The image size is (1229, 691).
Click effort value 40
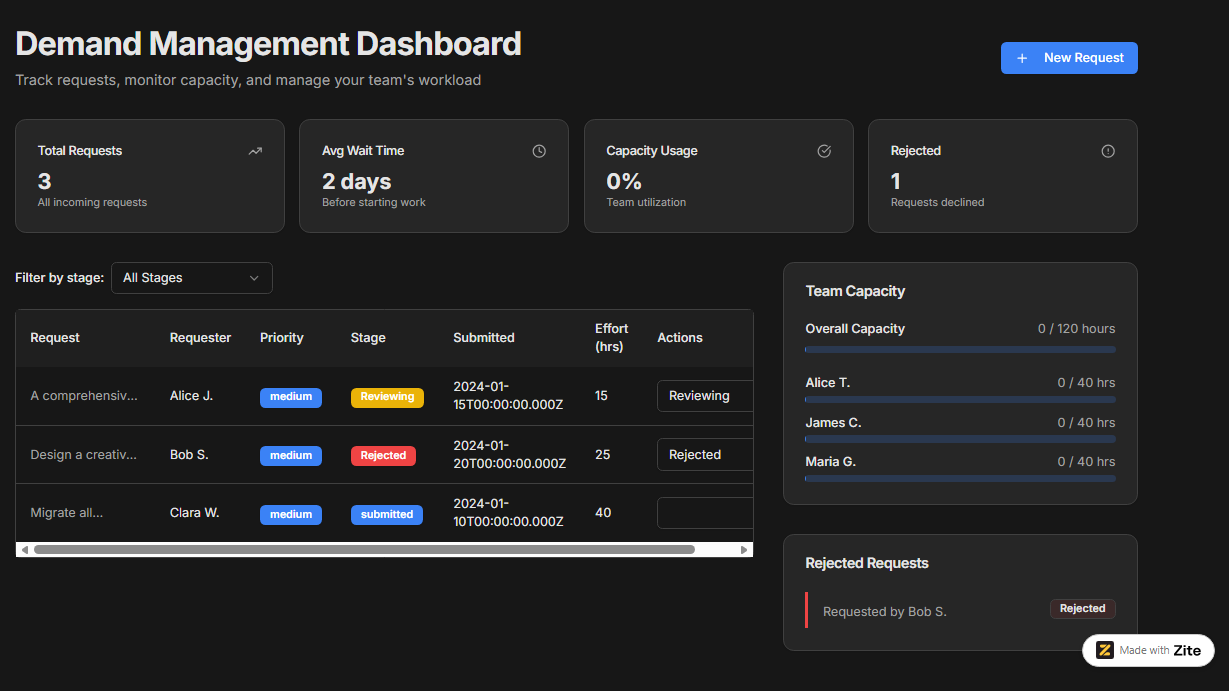click(603, 513)
